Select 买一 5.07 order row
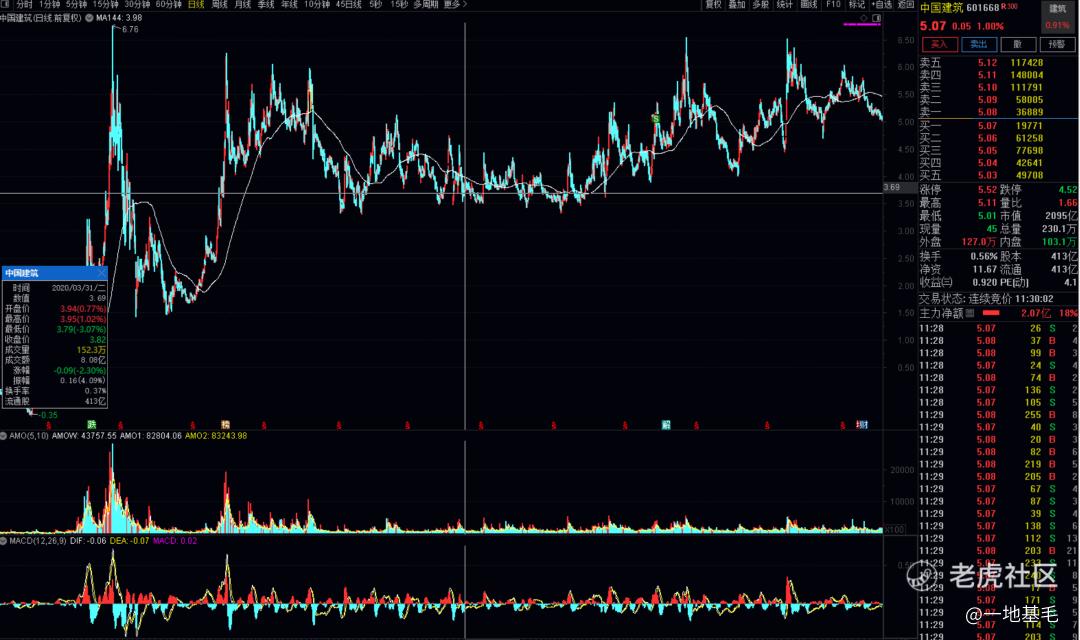Image resolution: width=1080 pixels, height=640 pixels. tap(997, 125)
